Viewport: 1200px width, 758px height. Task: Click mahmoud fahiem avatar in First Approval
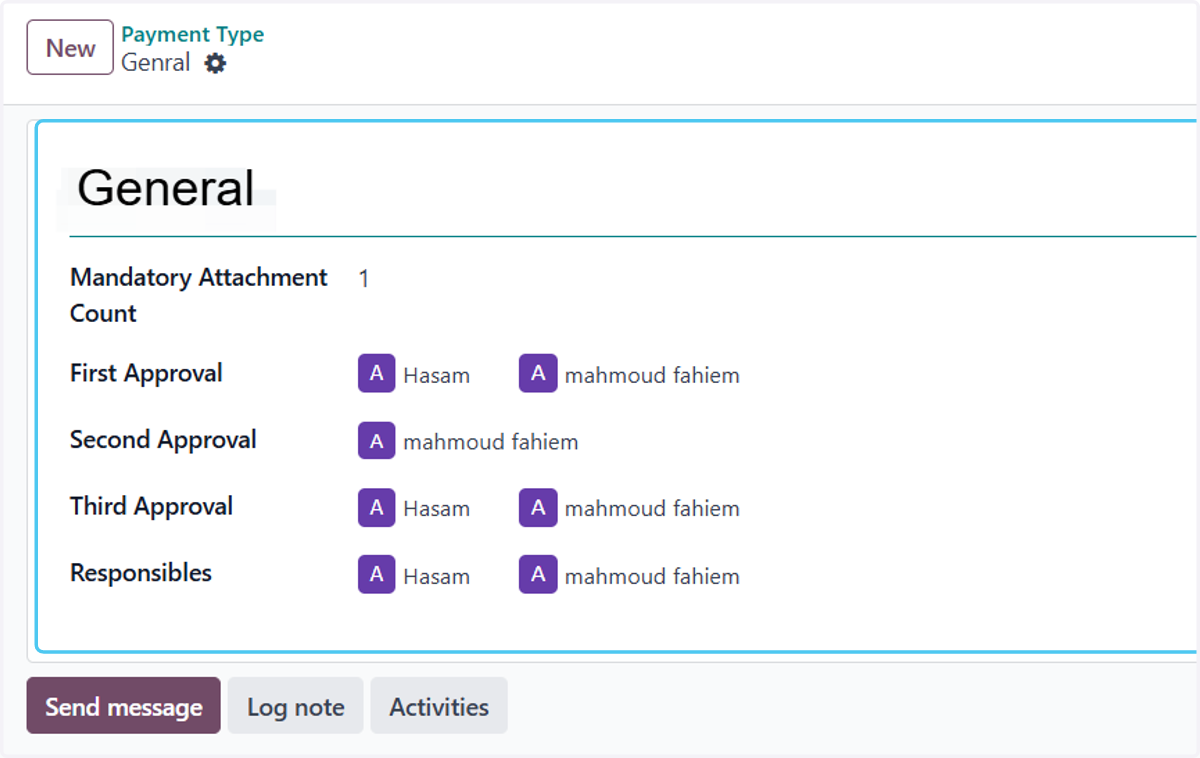(x=538, y=374)
